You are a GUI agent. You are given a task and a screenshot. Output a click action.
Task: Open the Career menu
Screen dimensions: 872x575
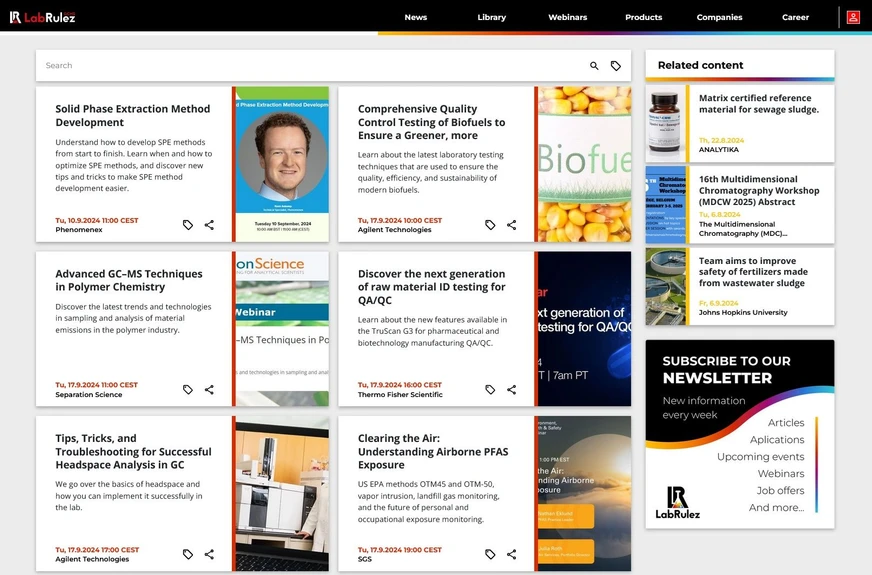point(795,17)
